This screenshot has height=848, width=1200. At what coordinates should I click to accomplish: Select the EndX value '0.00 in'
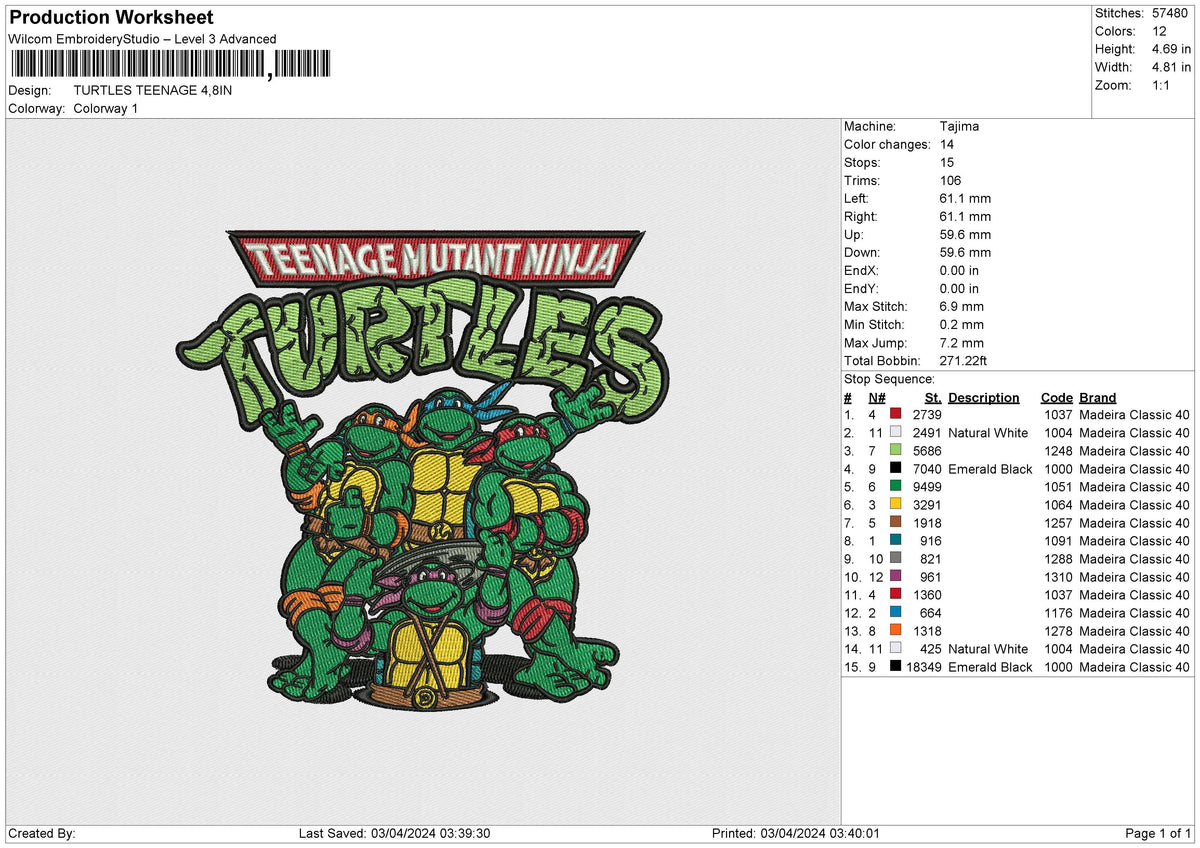pos(960,270)
